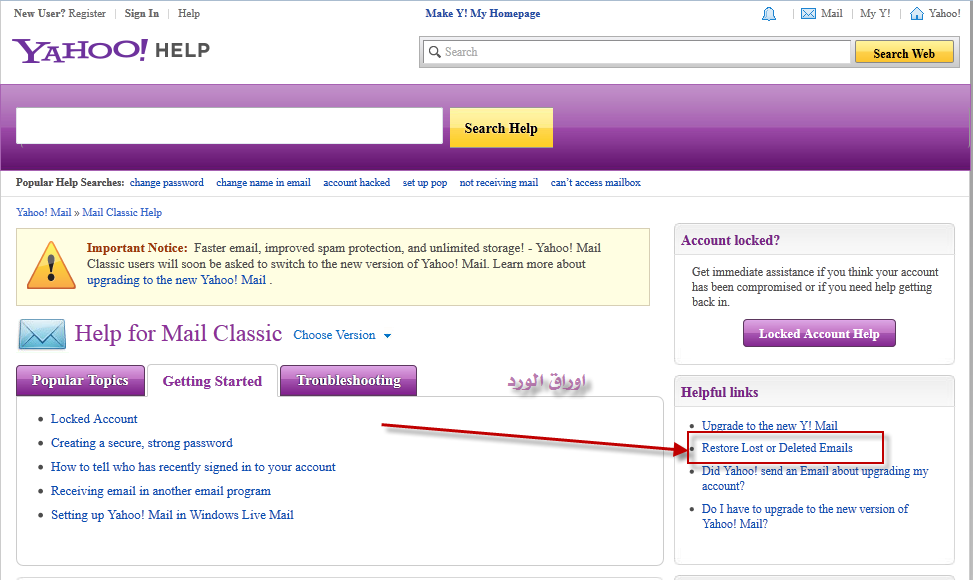Open not receiving mail link
973x580 pixels.
click(x=498, y=182)
